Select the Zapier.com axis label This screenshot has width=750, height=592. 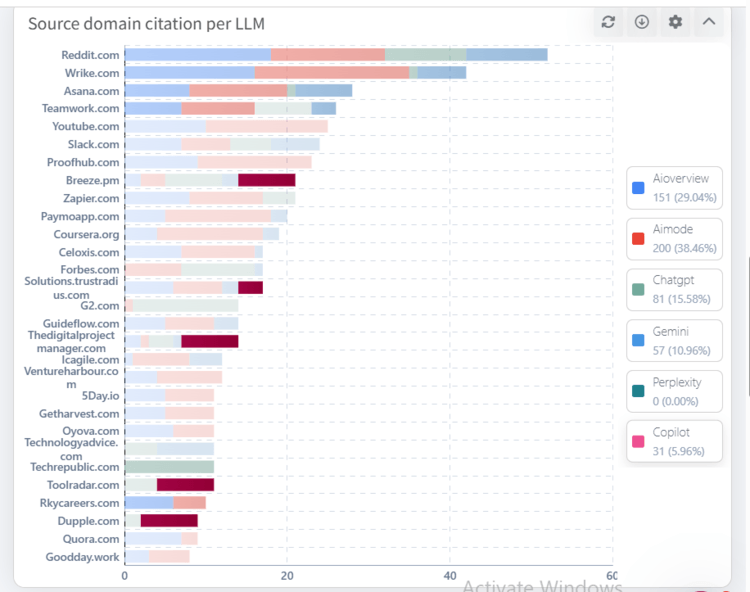(x=91, y=198)
